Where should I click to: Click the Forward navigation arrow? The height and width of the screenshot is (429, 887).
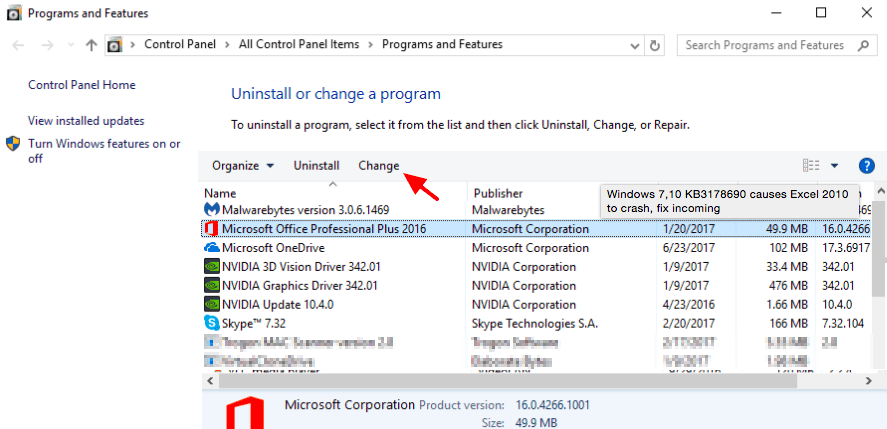(48, 45)
